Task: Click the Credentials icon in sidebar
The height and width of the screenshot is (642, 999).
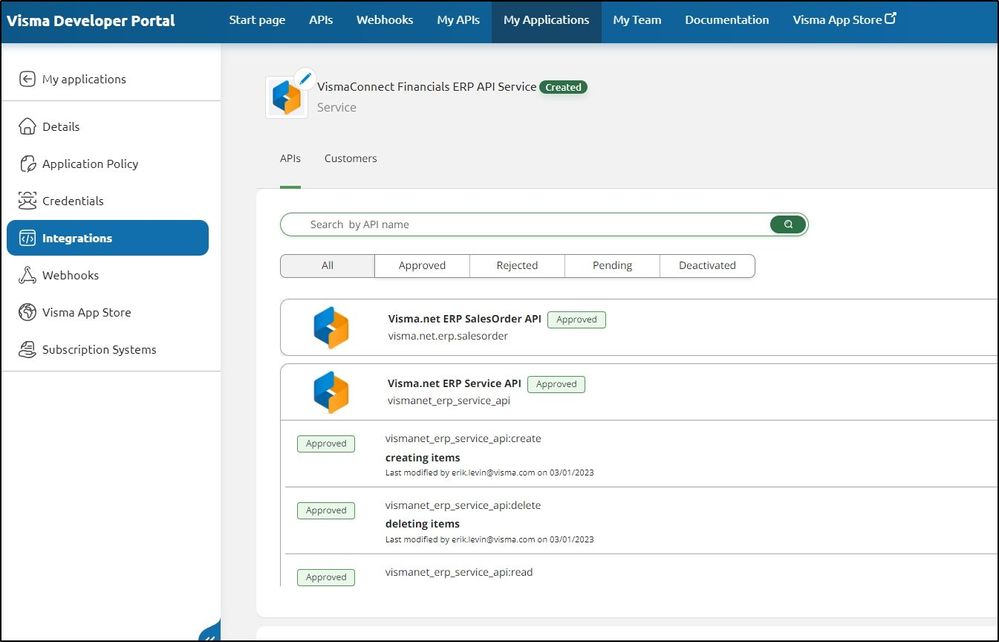Action: point(27,201)
